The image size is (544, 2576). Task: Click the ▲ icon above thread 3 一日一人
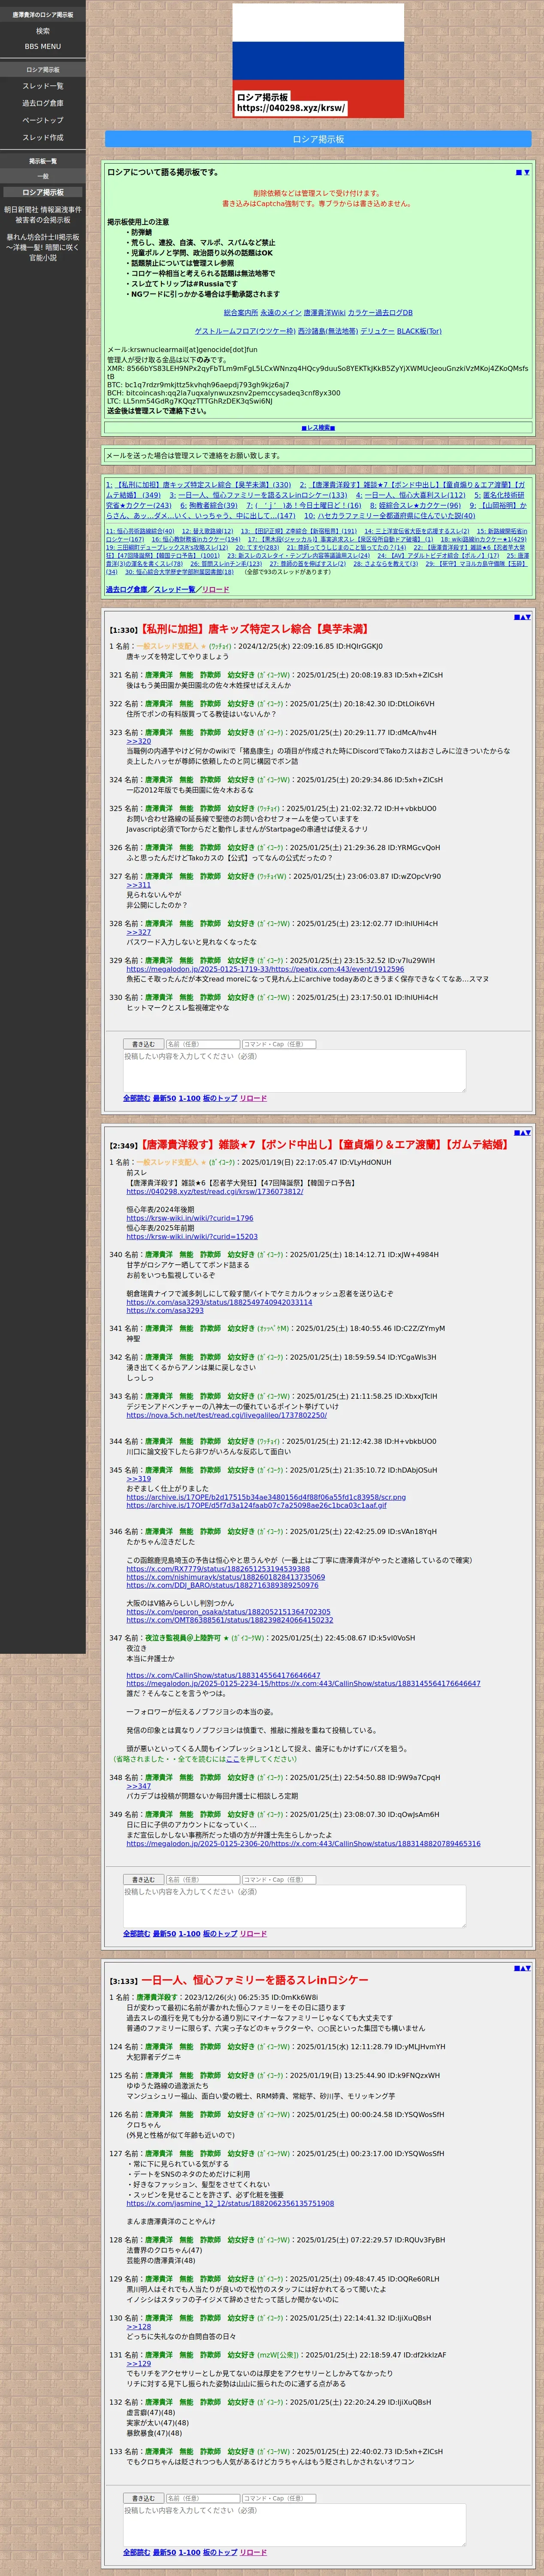(522, 1968)
